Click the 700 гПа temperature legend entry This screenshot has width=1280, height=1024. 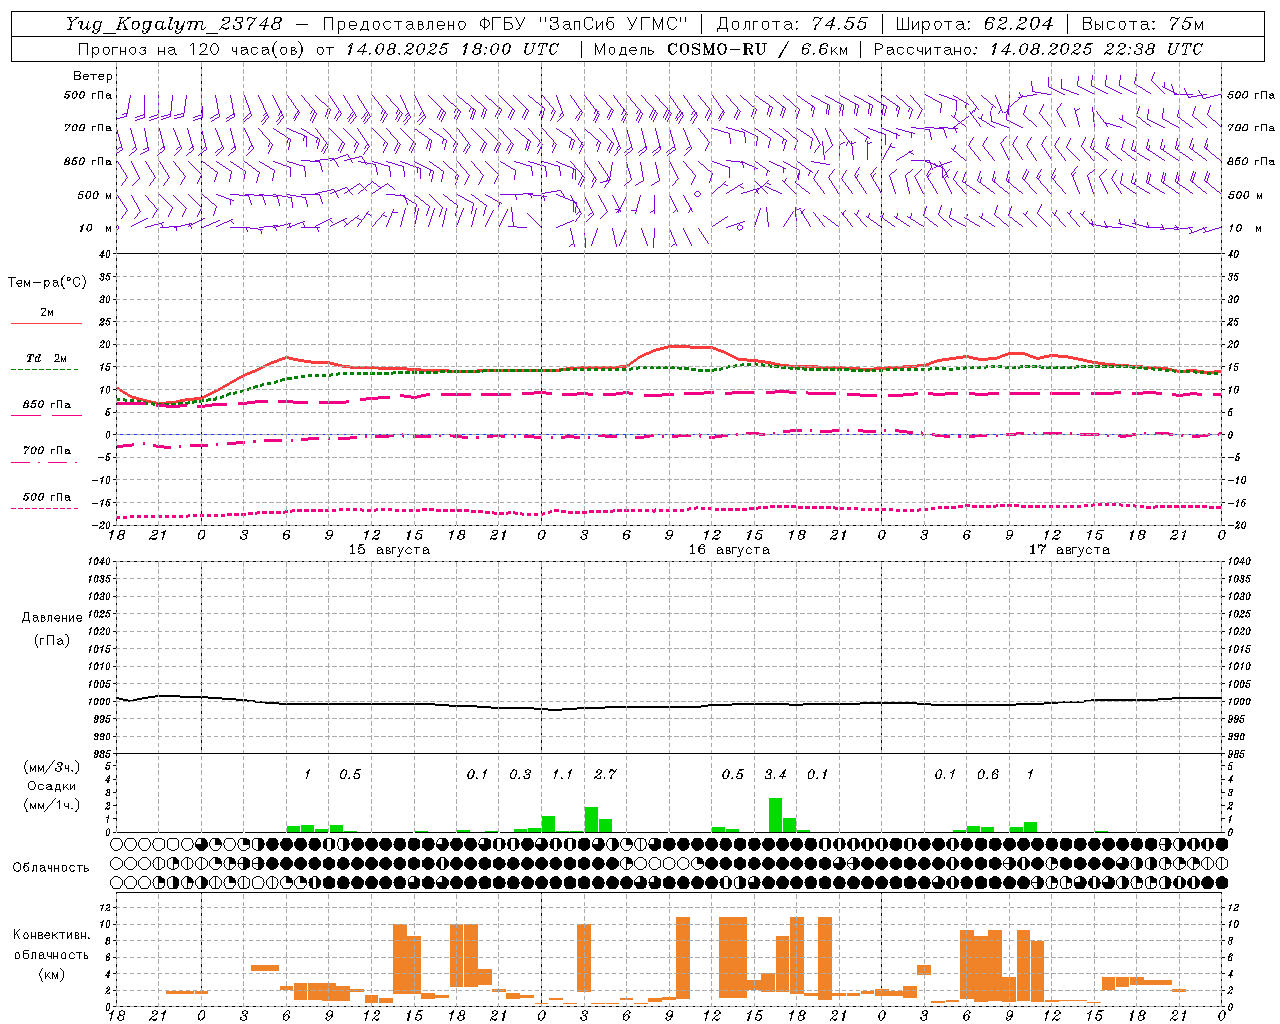click(46, 451)
